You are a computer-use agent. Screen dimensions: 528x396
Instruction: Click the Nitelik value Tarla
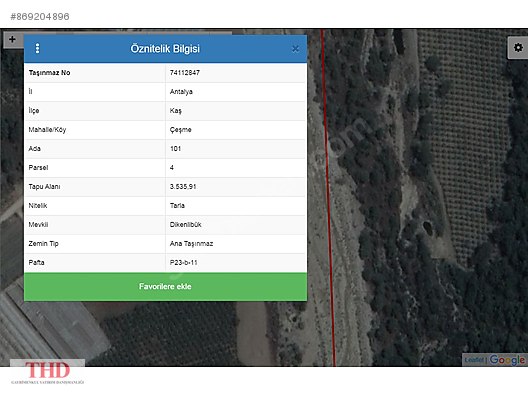177,205
